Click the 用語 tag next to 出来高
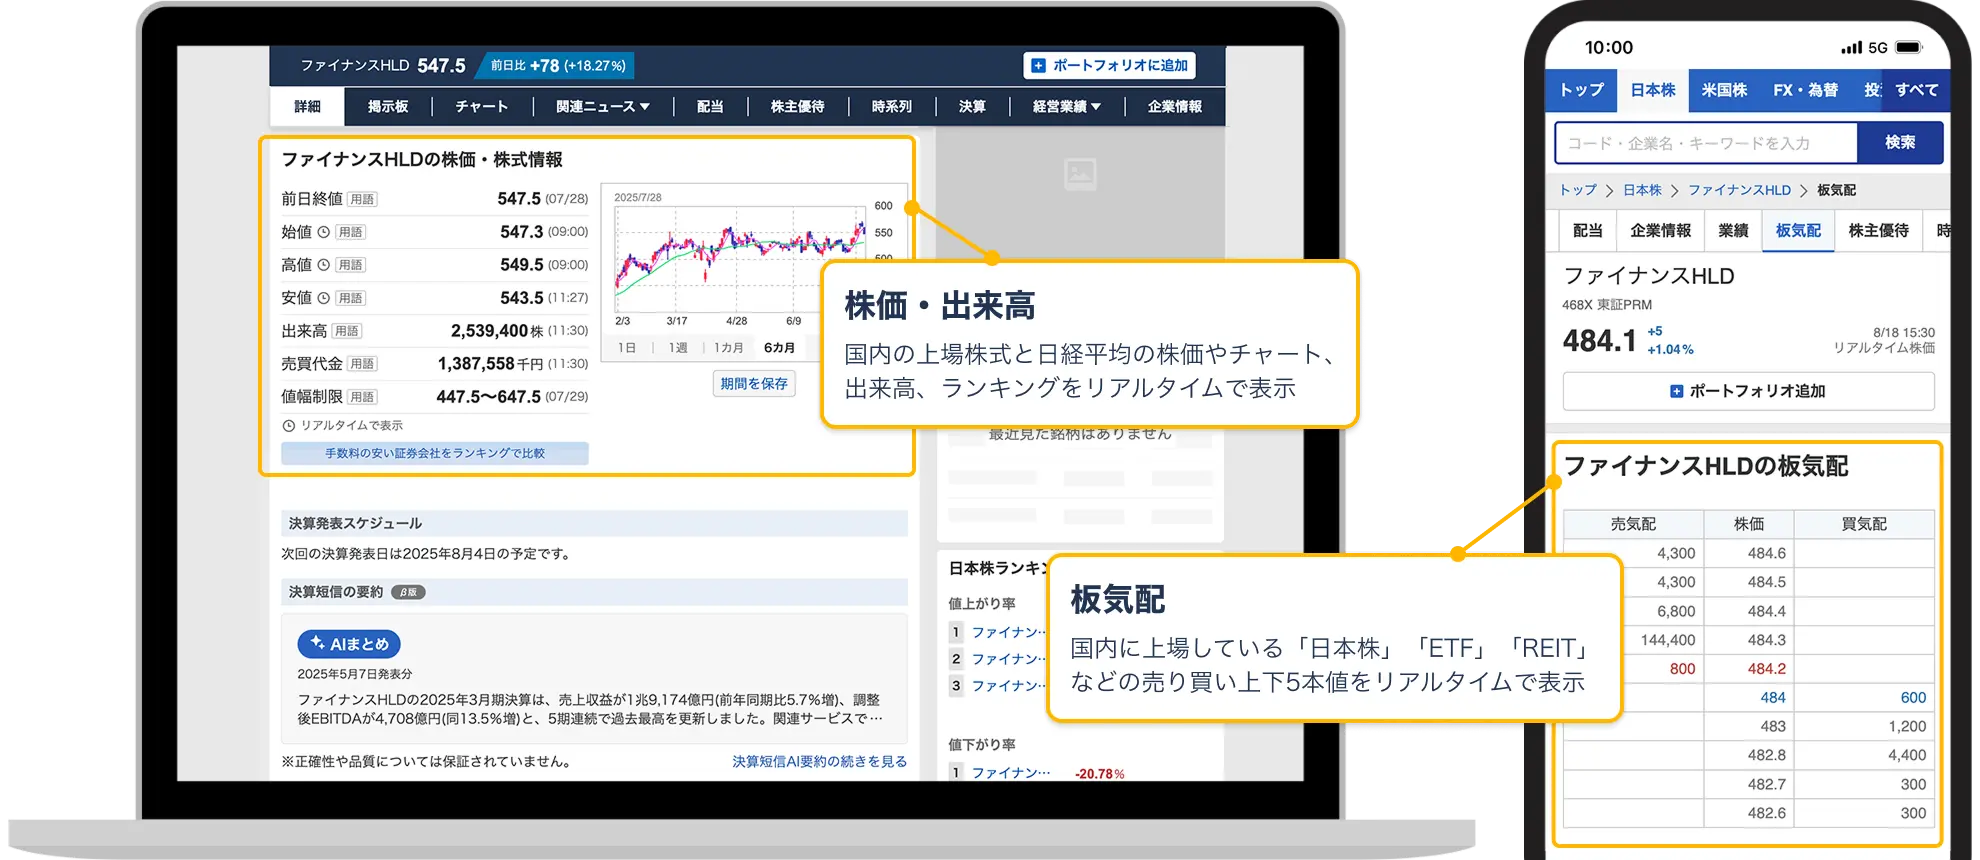 347,331
